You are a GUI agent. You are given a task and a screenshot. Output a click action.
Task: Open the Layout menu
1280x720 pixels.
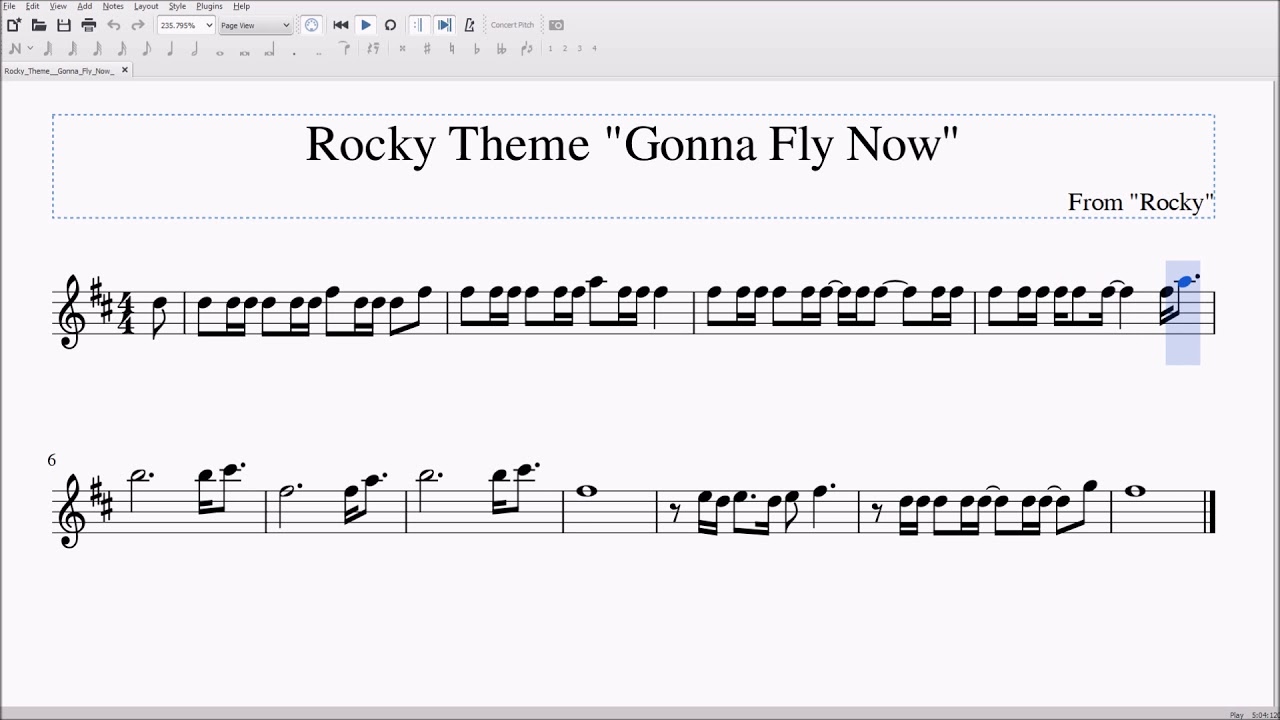146,6
